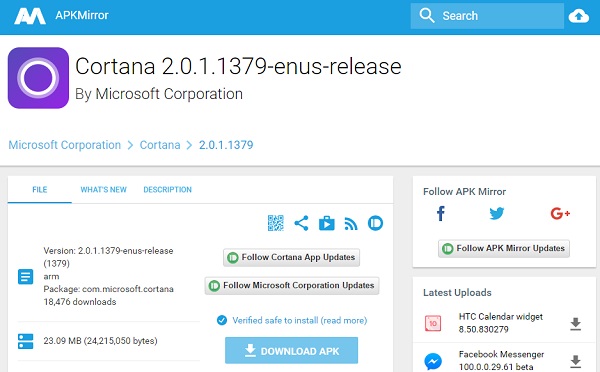The width and height of the screenshot is (600, 372).
Task: Open Microsoft Corporation breadcrumb link
Action: tap(65, 145)
